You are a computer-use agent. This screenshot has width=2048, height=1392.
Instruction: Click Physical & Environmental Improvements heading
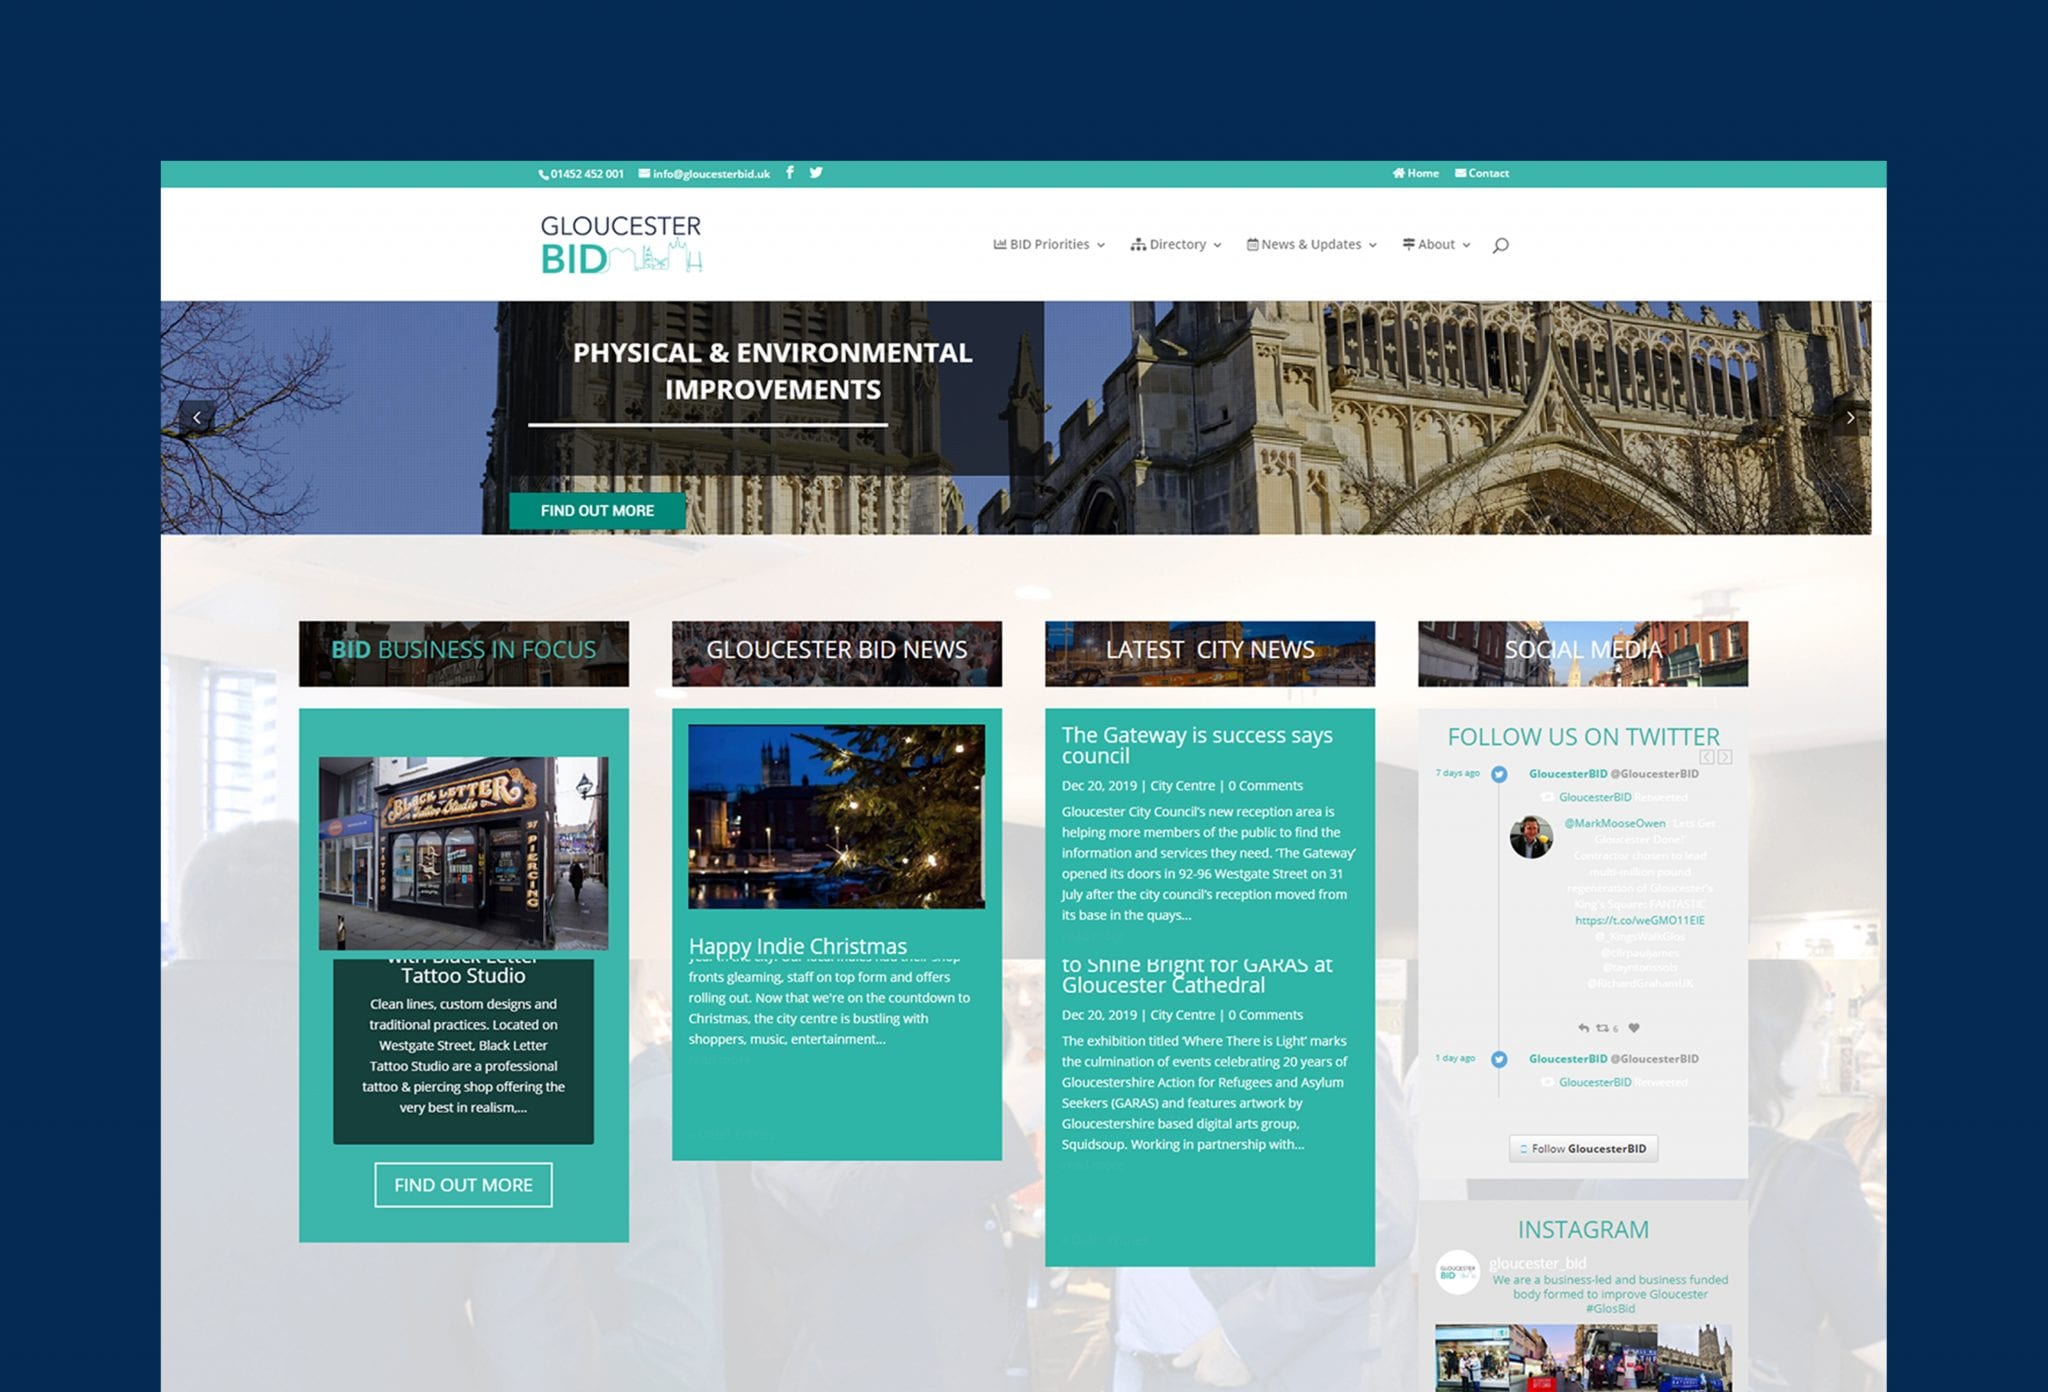pos(773,371)
